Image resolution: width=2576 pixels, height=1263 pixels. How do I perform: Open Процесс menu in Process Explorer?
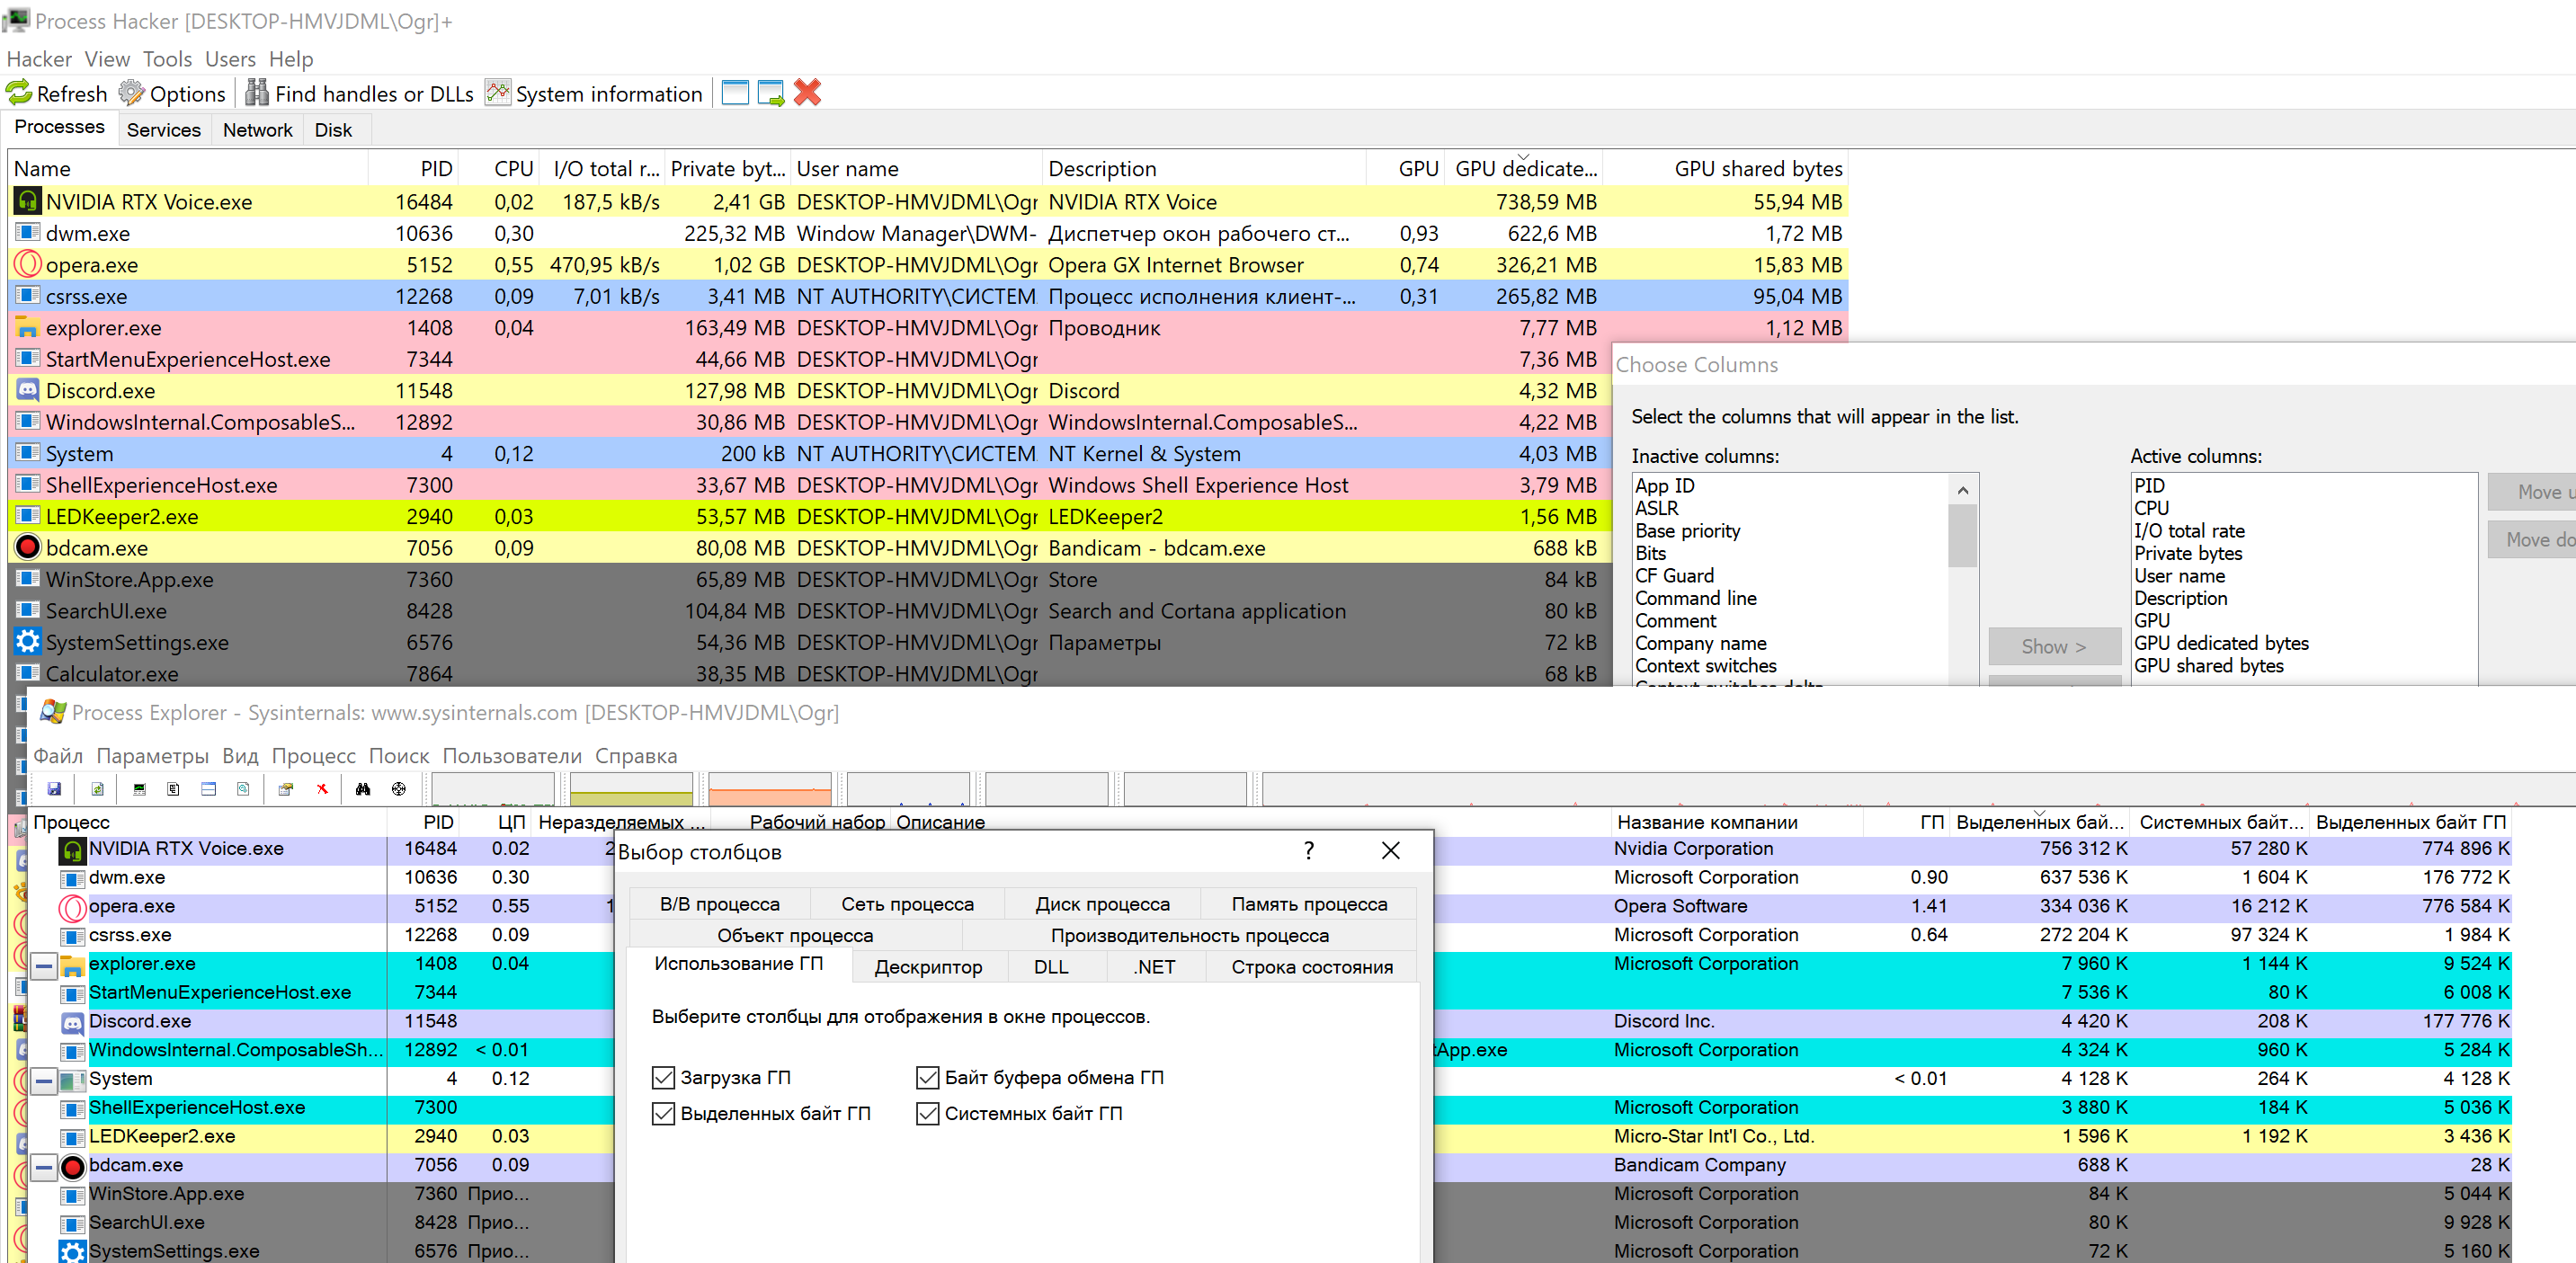click(313, 756)
